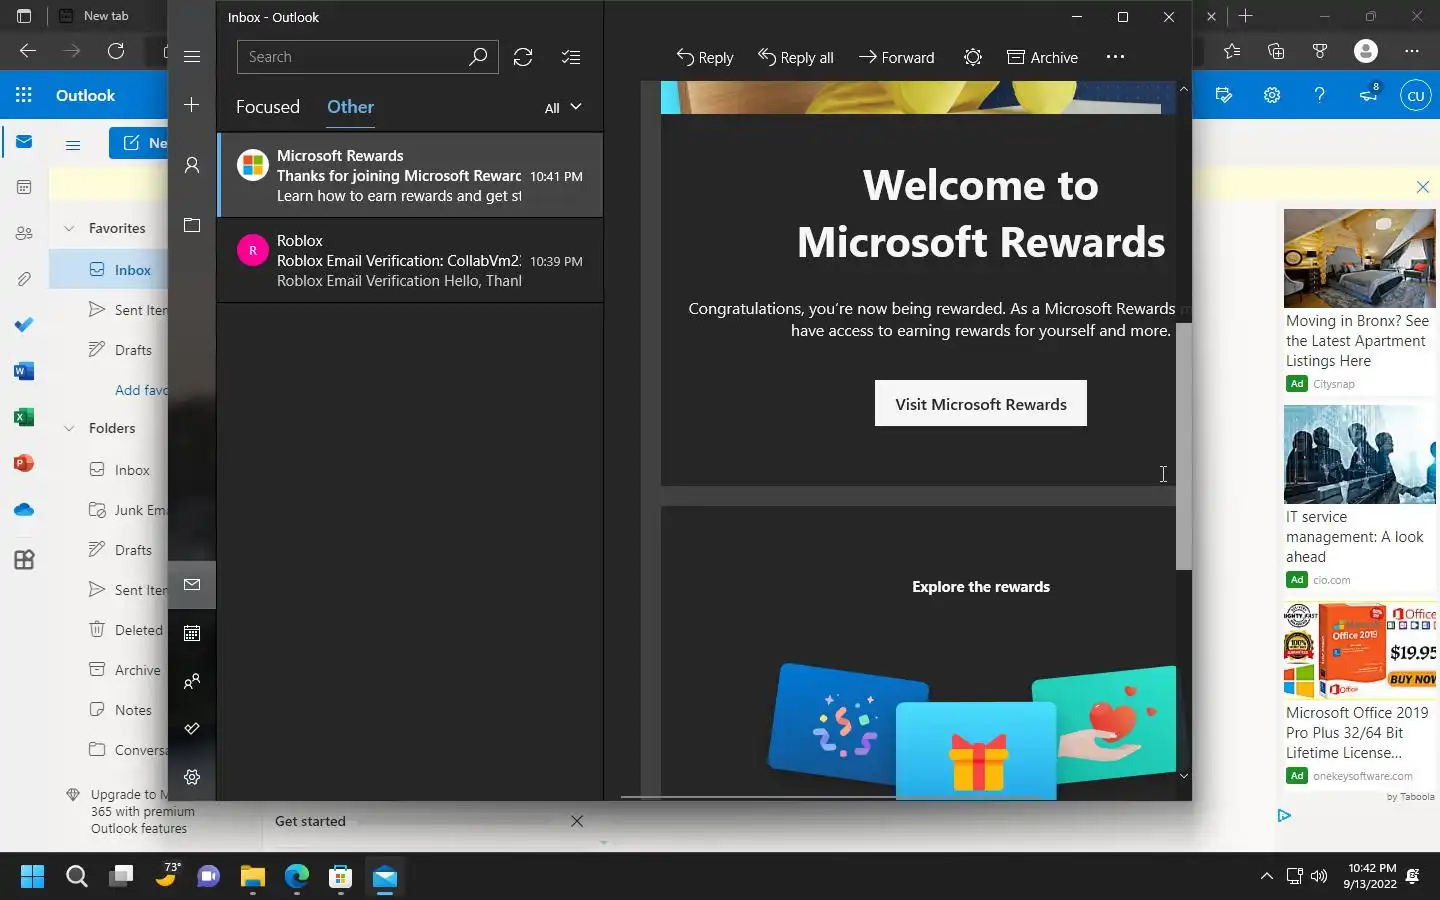Viewport: 1440px width, 900px height.
Task: Select the Mail icon in bottom sidebar
Action: (x=192, y=584)
